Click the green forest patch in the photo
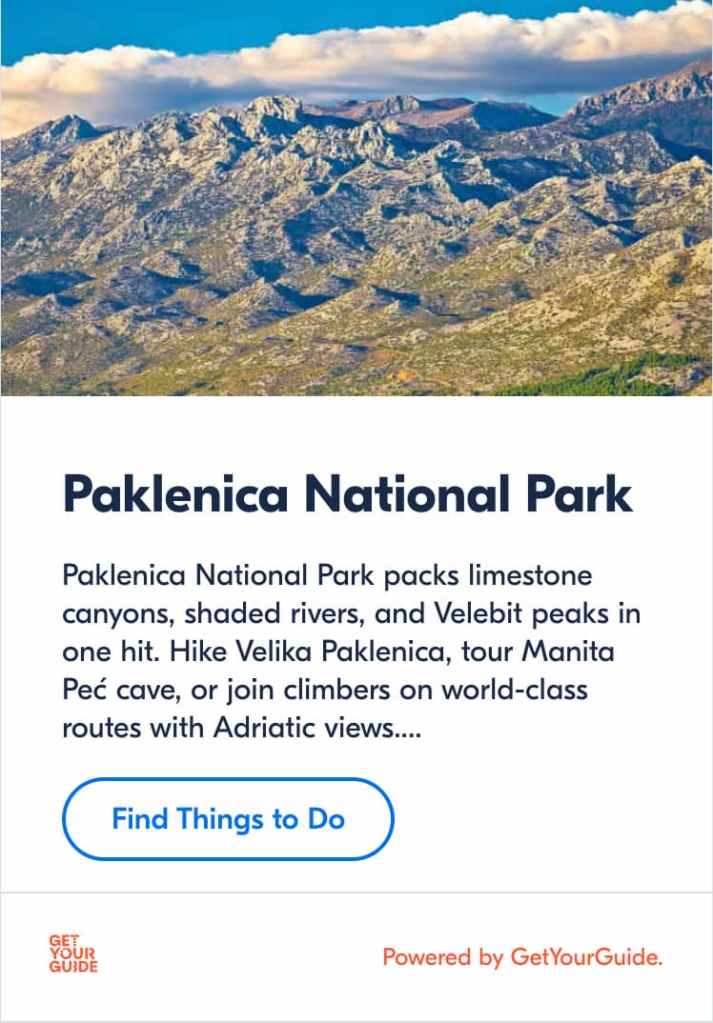The width and height of the screenshot is (713, 1023). point(610,375)
